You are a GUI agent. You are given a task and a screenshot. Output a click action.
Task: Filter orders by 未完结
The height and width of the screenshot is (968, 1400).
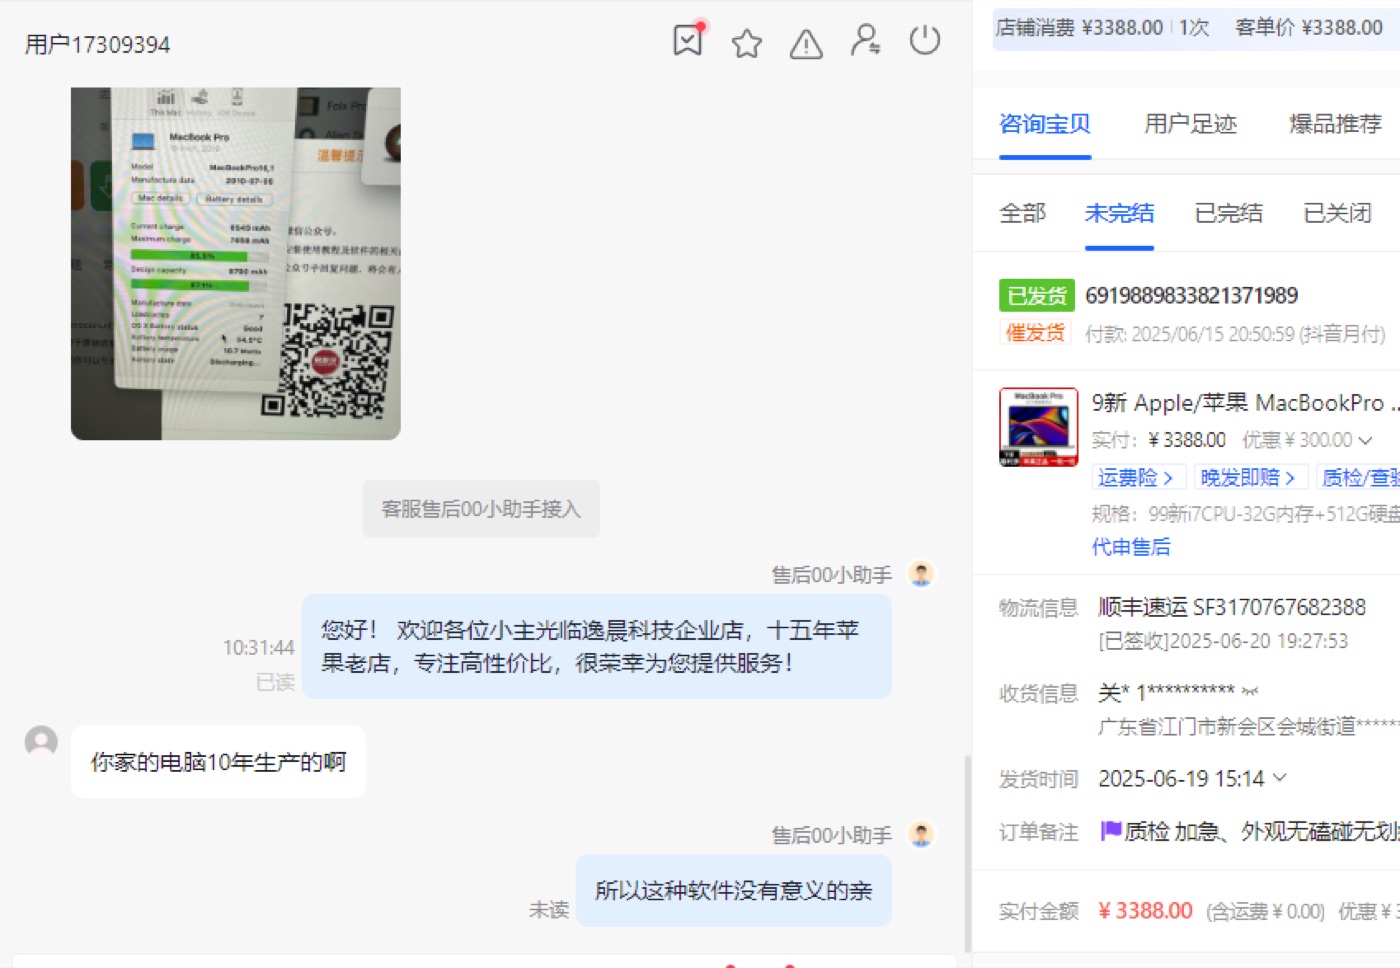1119,213
